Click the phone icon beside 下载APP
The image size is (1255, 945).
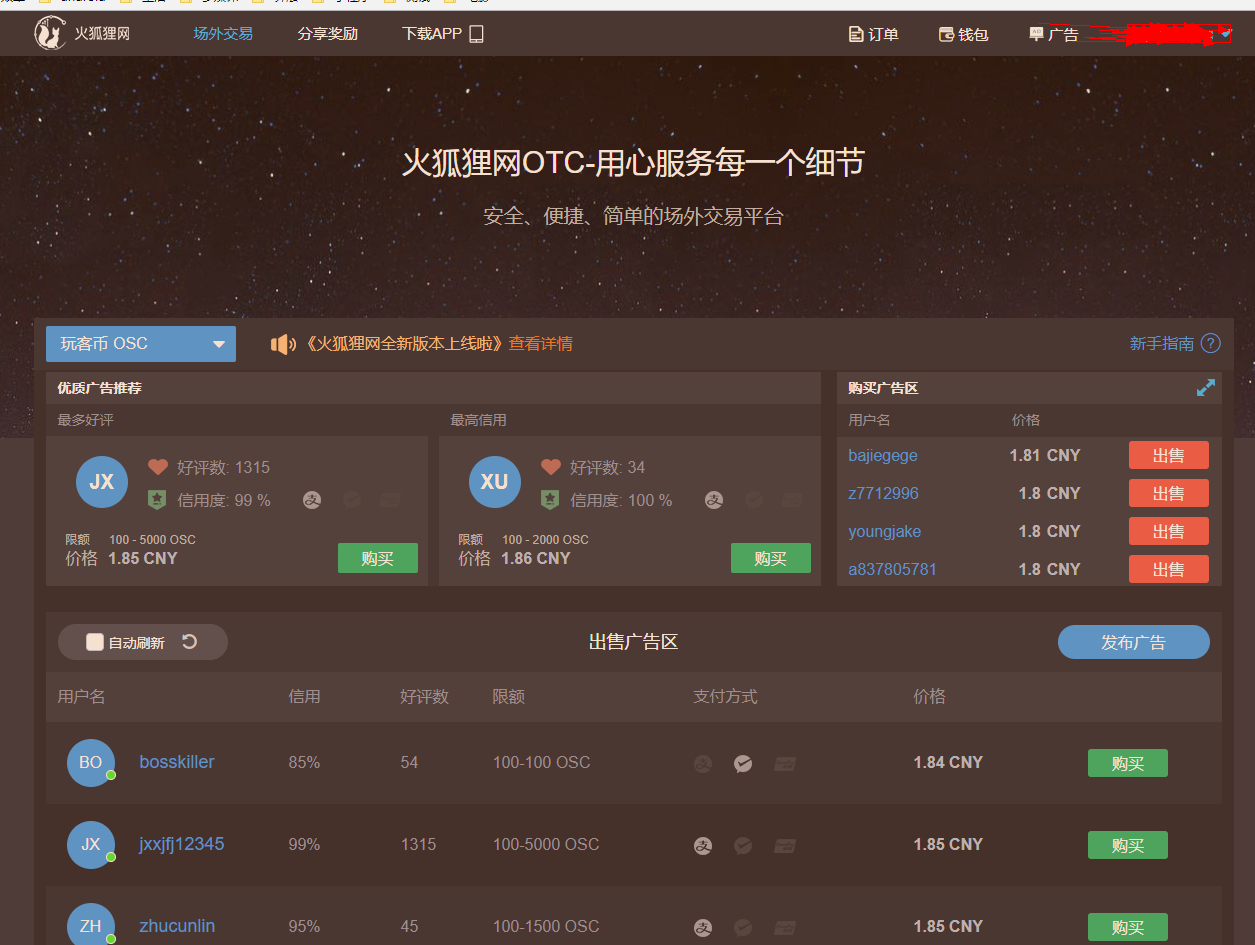coord(476,34)
